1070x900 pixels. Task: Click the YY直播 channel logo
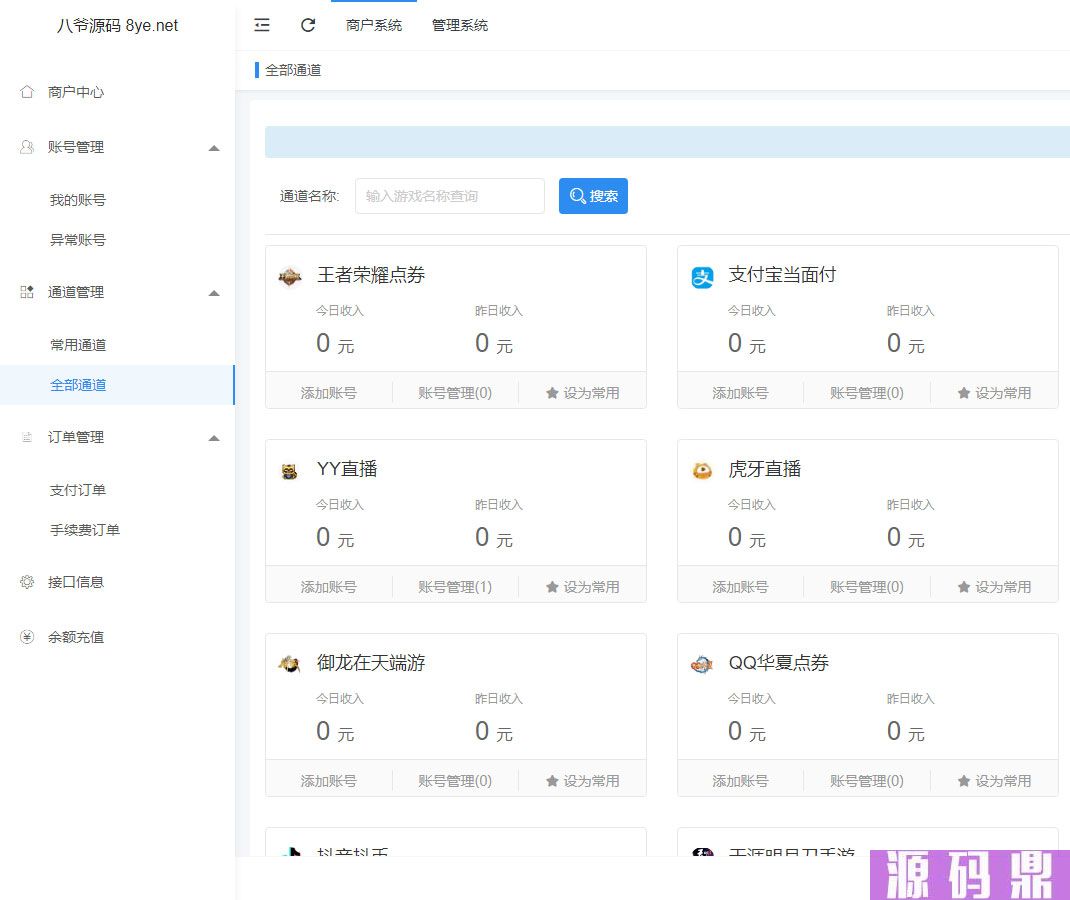(290, 471)
